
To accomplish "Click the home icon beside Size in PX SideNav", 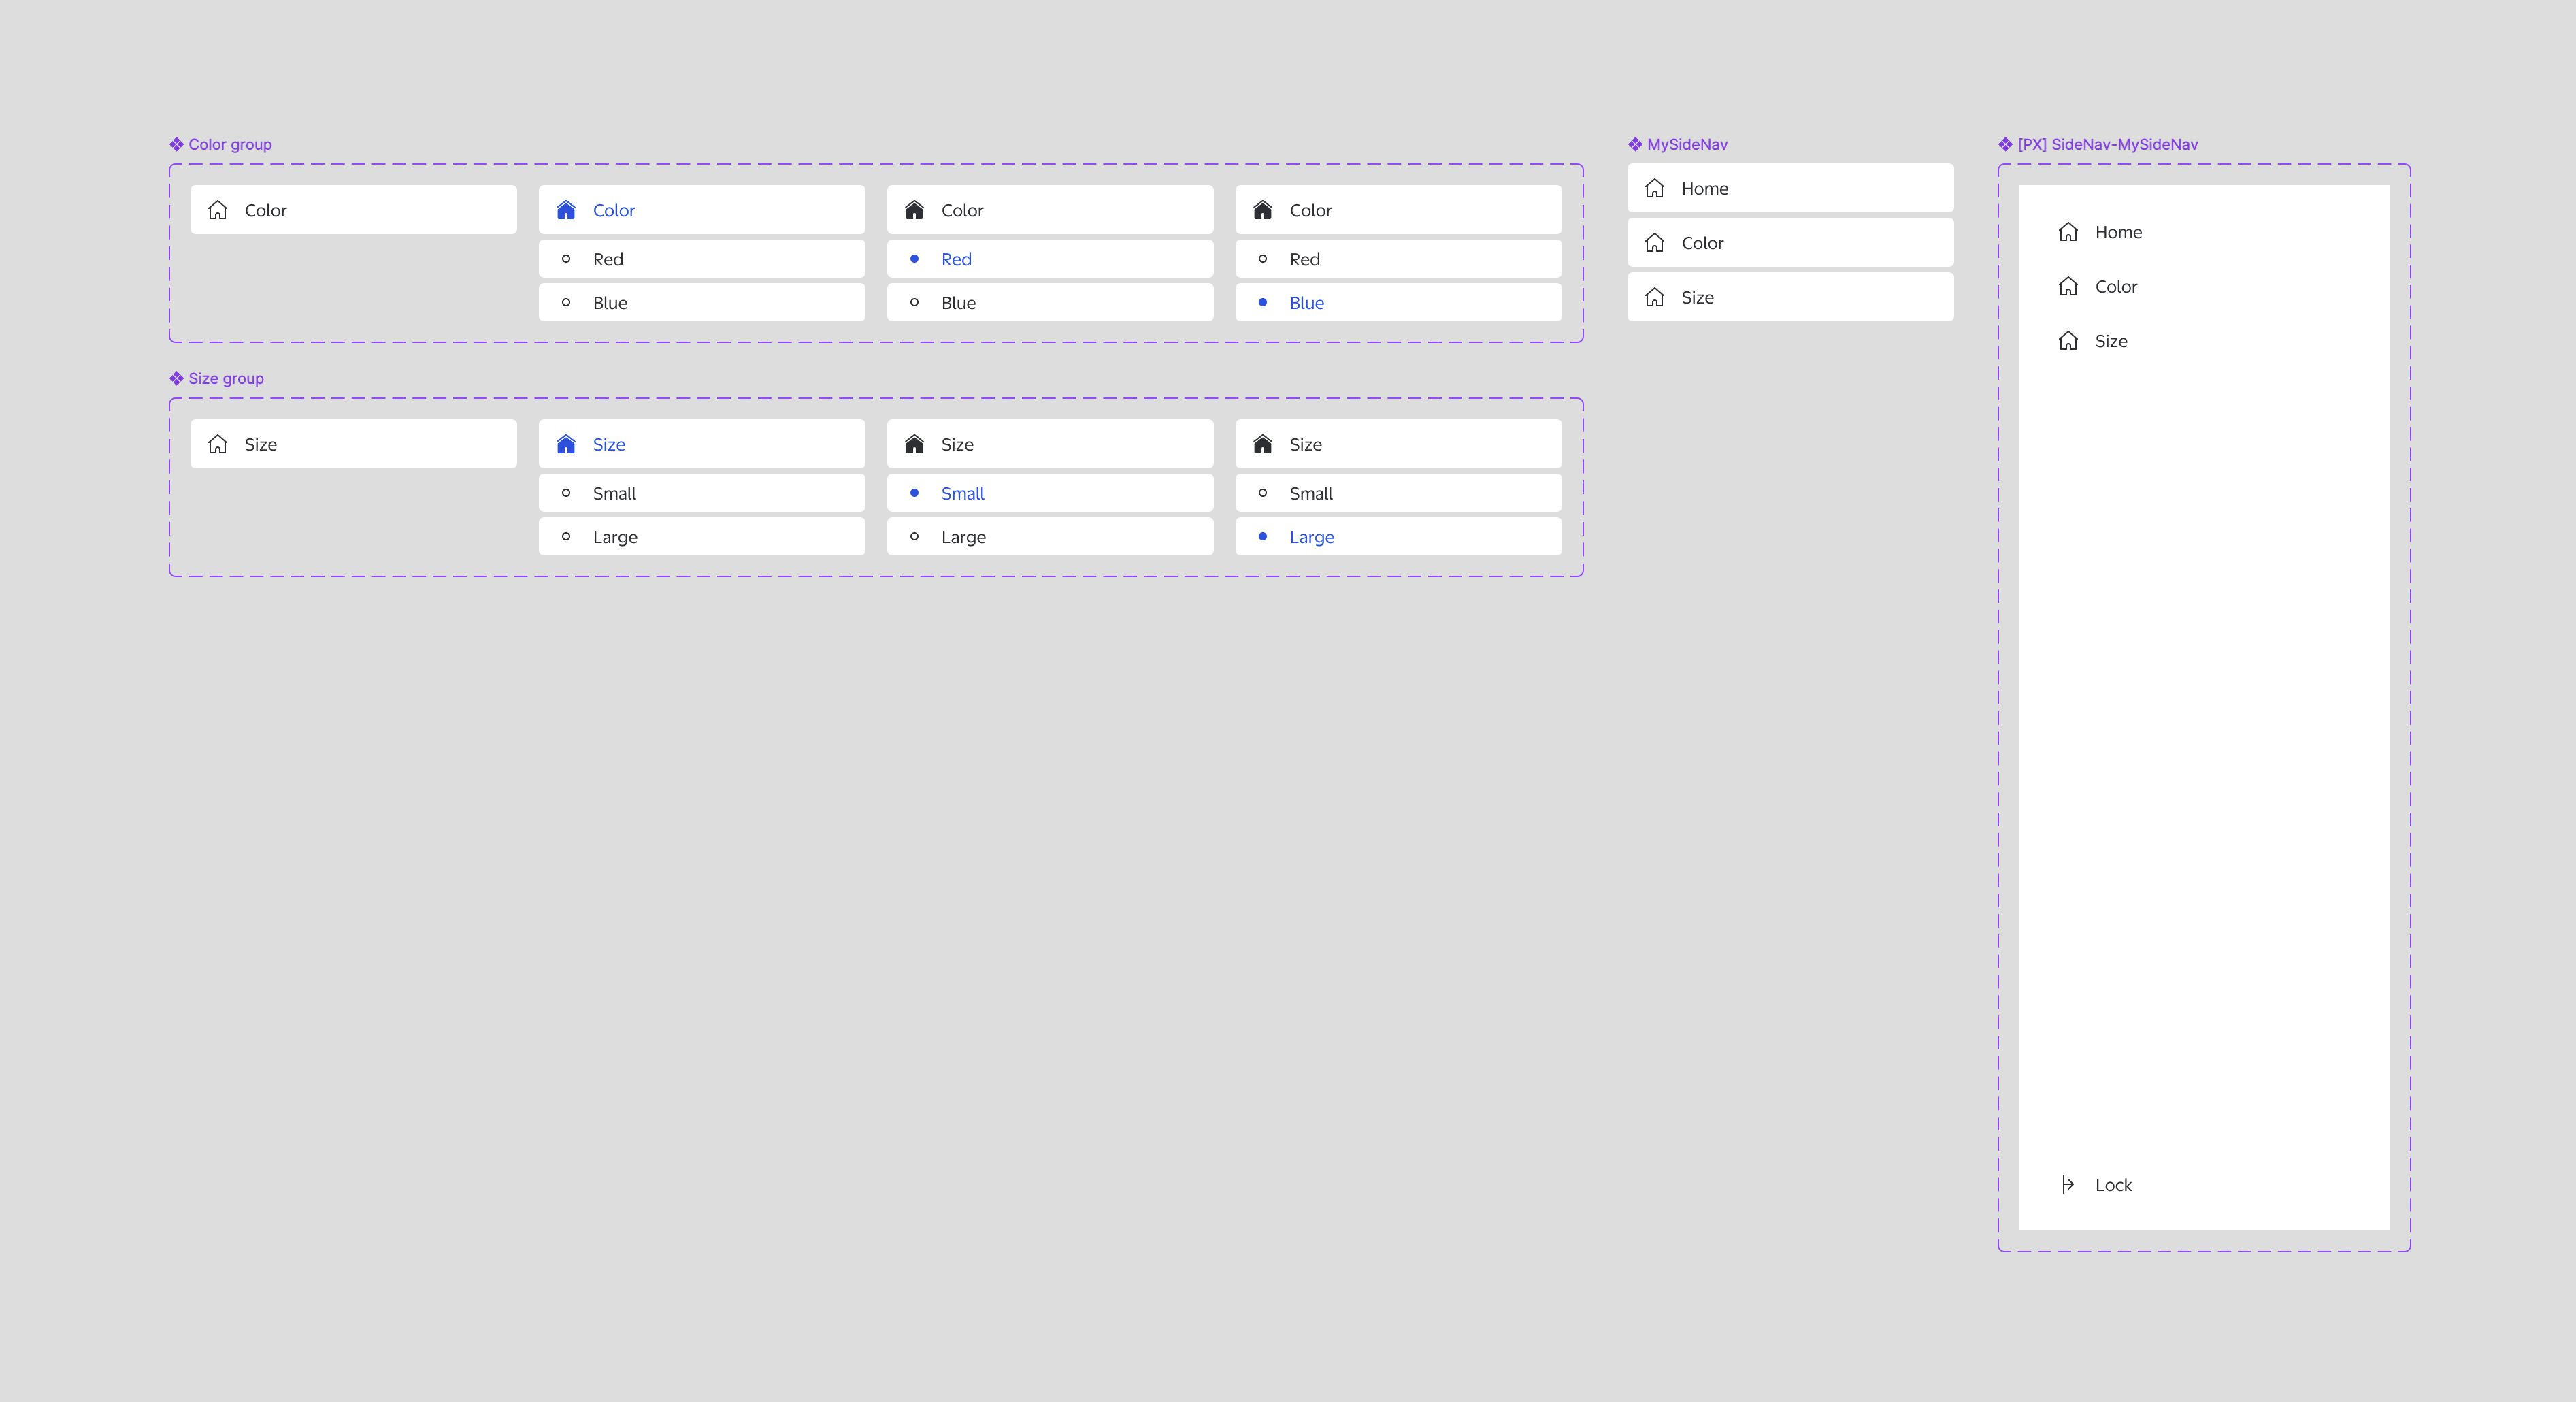I will click(x=2068, y=341).
